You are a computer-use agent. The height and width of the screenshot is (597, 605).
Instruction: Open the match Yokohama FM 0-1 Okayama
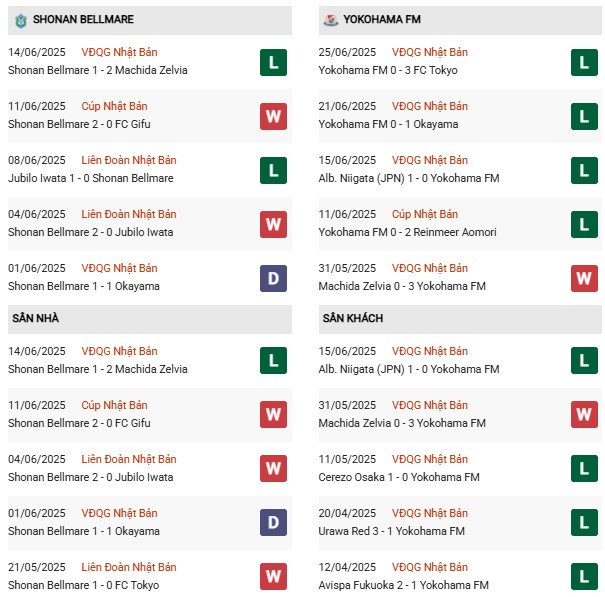(388, 124)
